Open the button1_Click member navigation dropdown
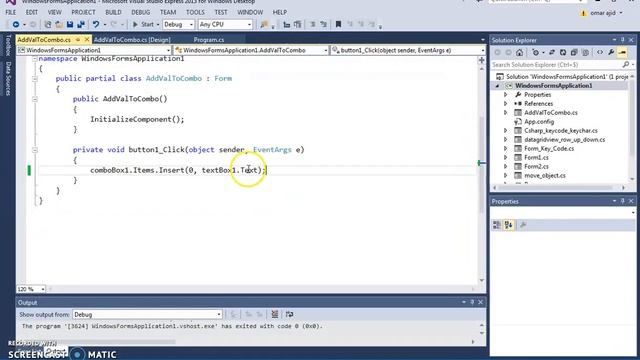Screen dimensions: 640x360 click(x=408, y=50)
